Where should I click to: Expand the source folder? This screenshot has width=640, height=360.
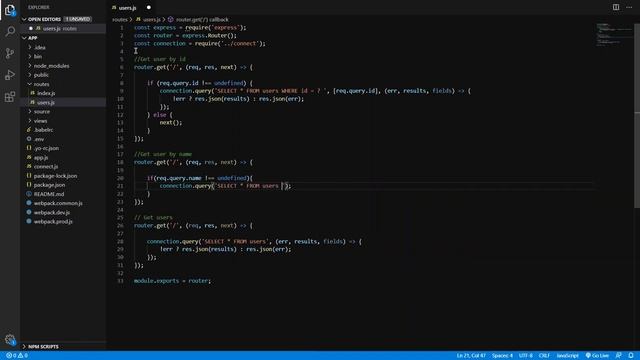(x=42, y=111)
